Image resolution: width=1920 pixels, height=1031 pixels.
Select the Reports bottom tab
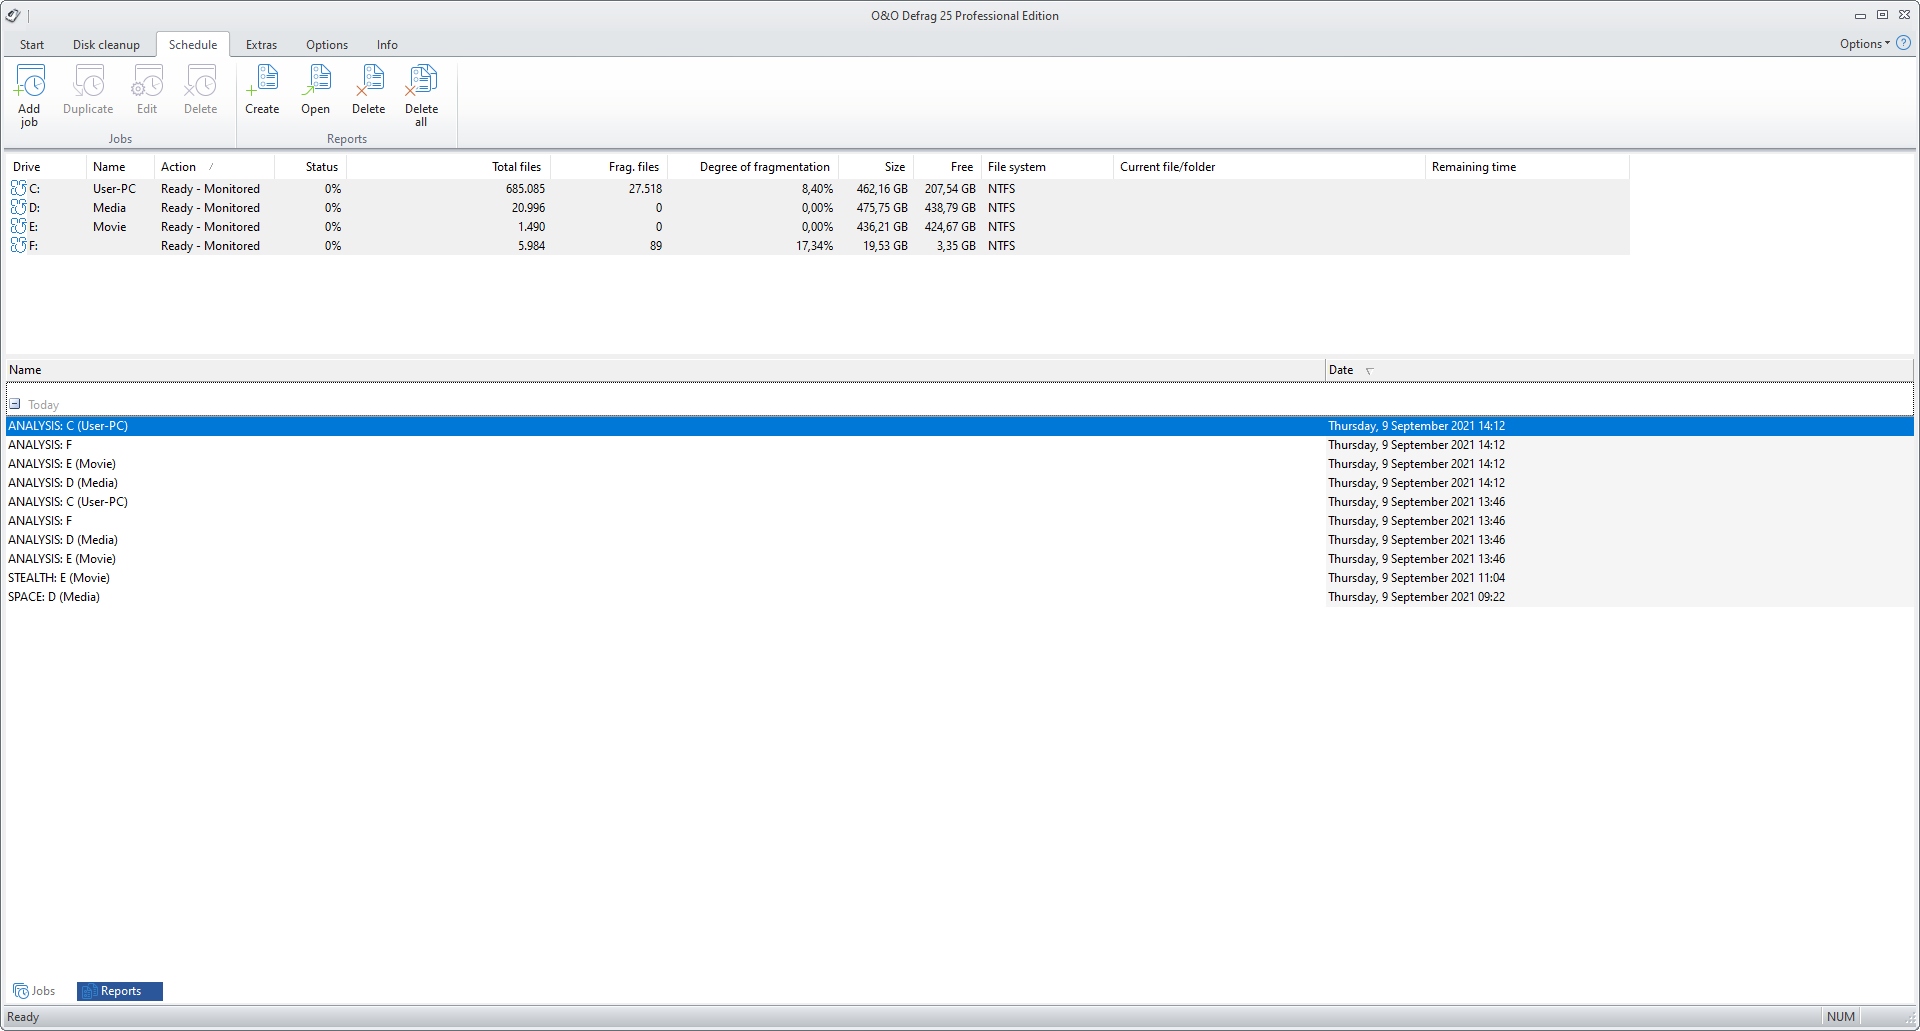pyautogui.click(x=120, y=991)
